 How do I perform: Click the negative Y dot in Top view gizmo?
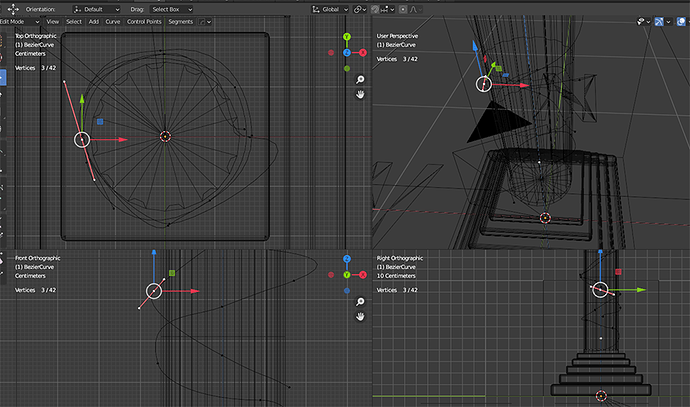pos(347,69)
